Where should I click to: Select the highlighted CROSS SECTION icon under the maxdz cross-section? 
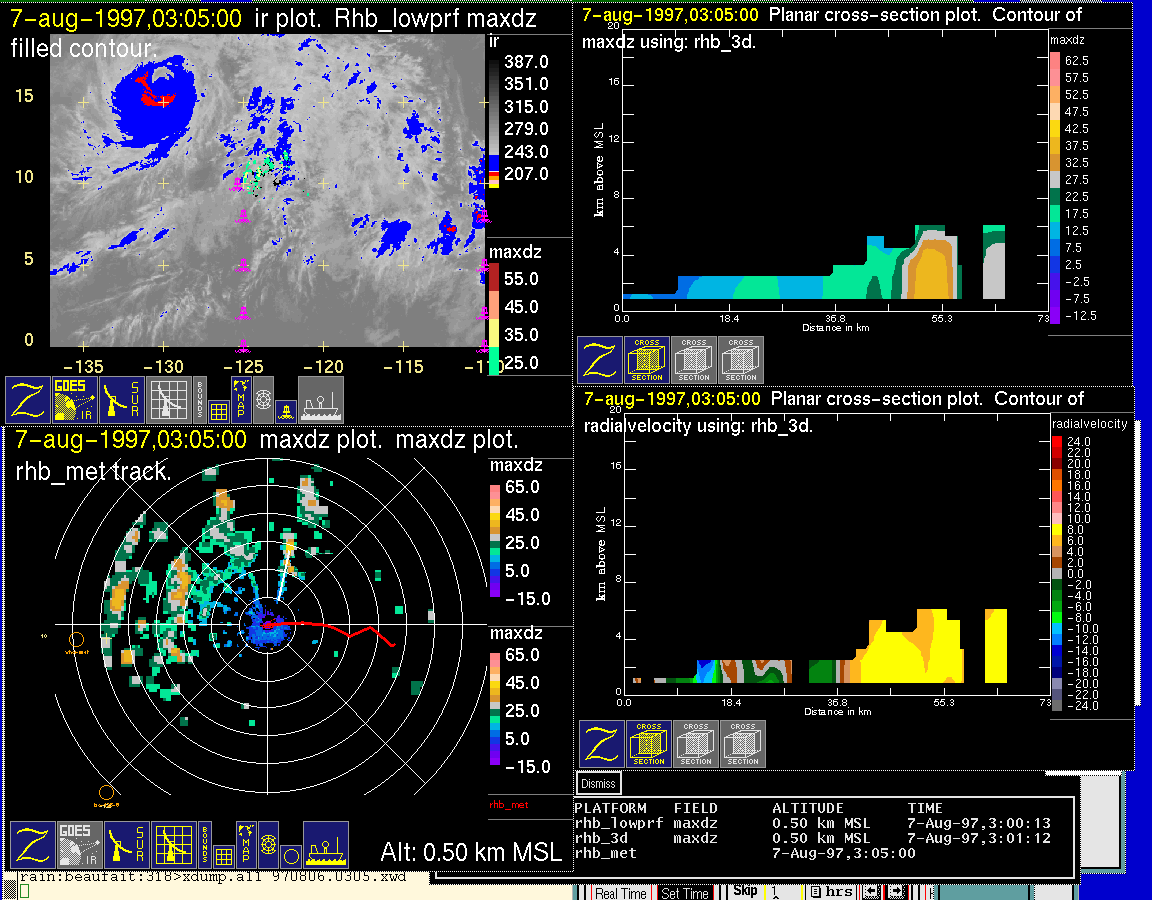647,360
